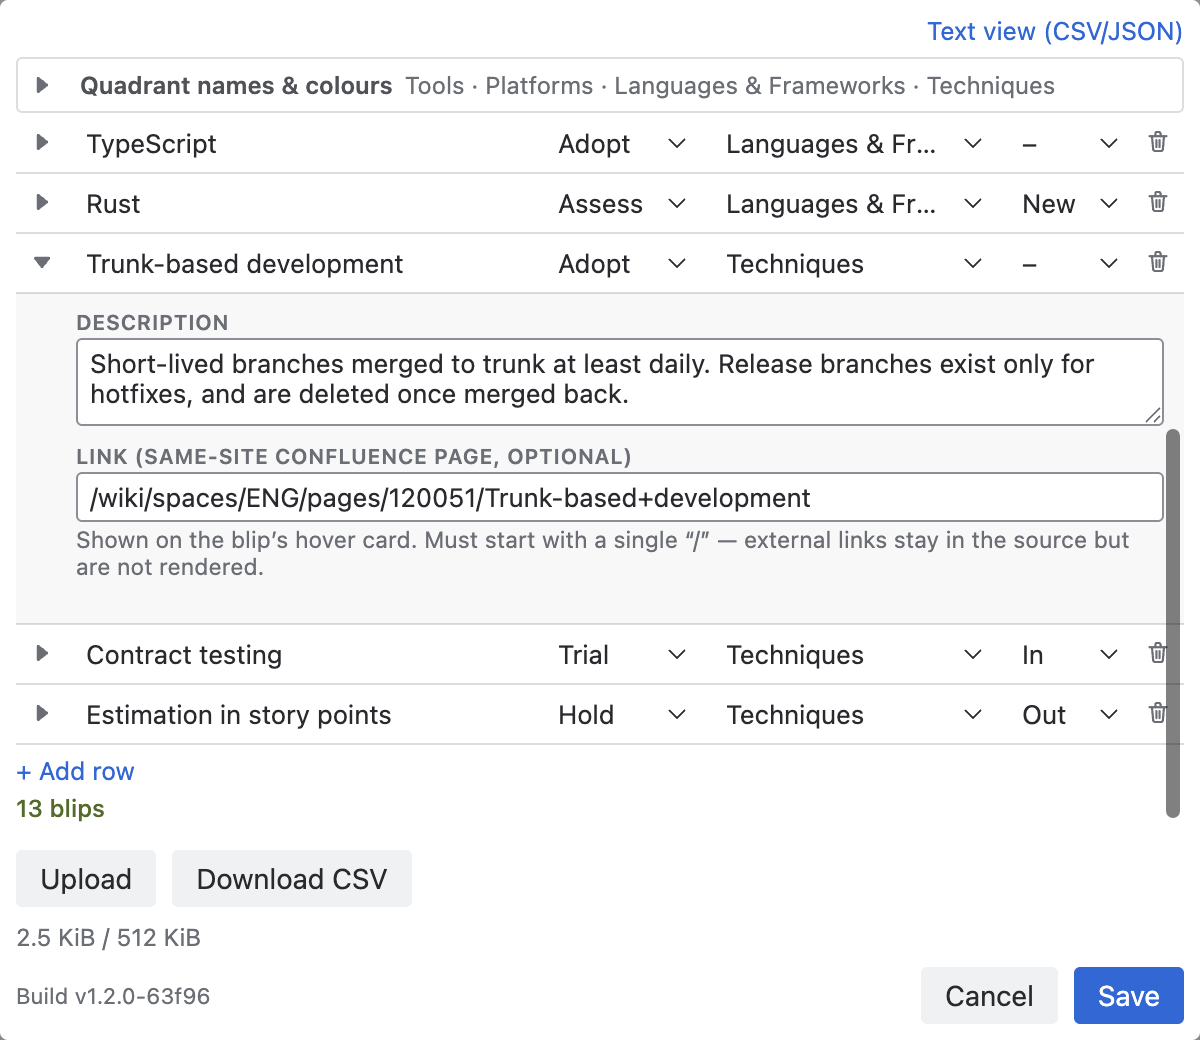Open Contract testing ring dropdown showing Trial
This screenshot has width=1200, height=1040.
pos(622,655)
